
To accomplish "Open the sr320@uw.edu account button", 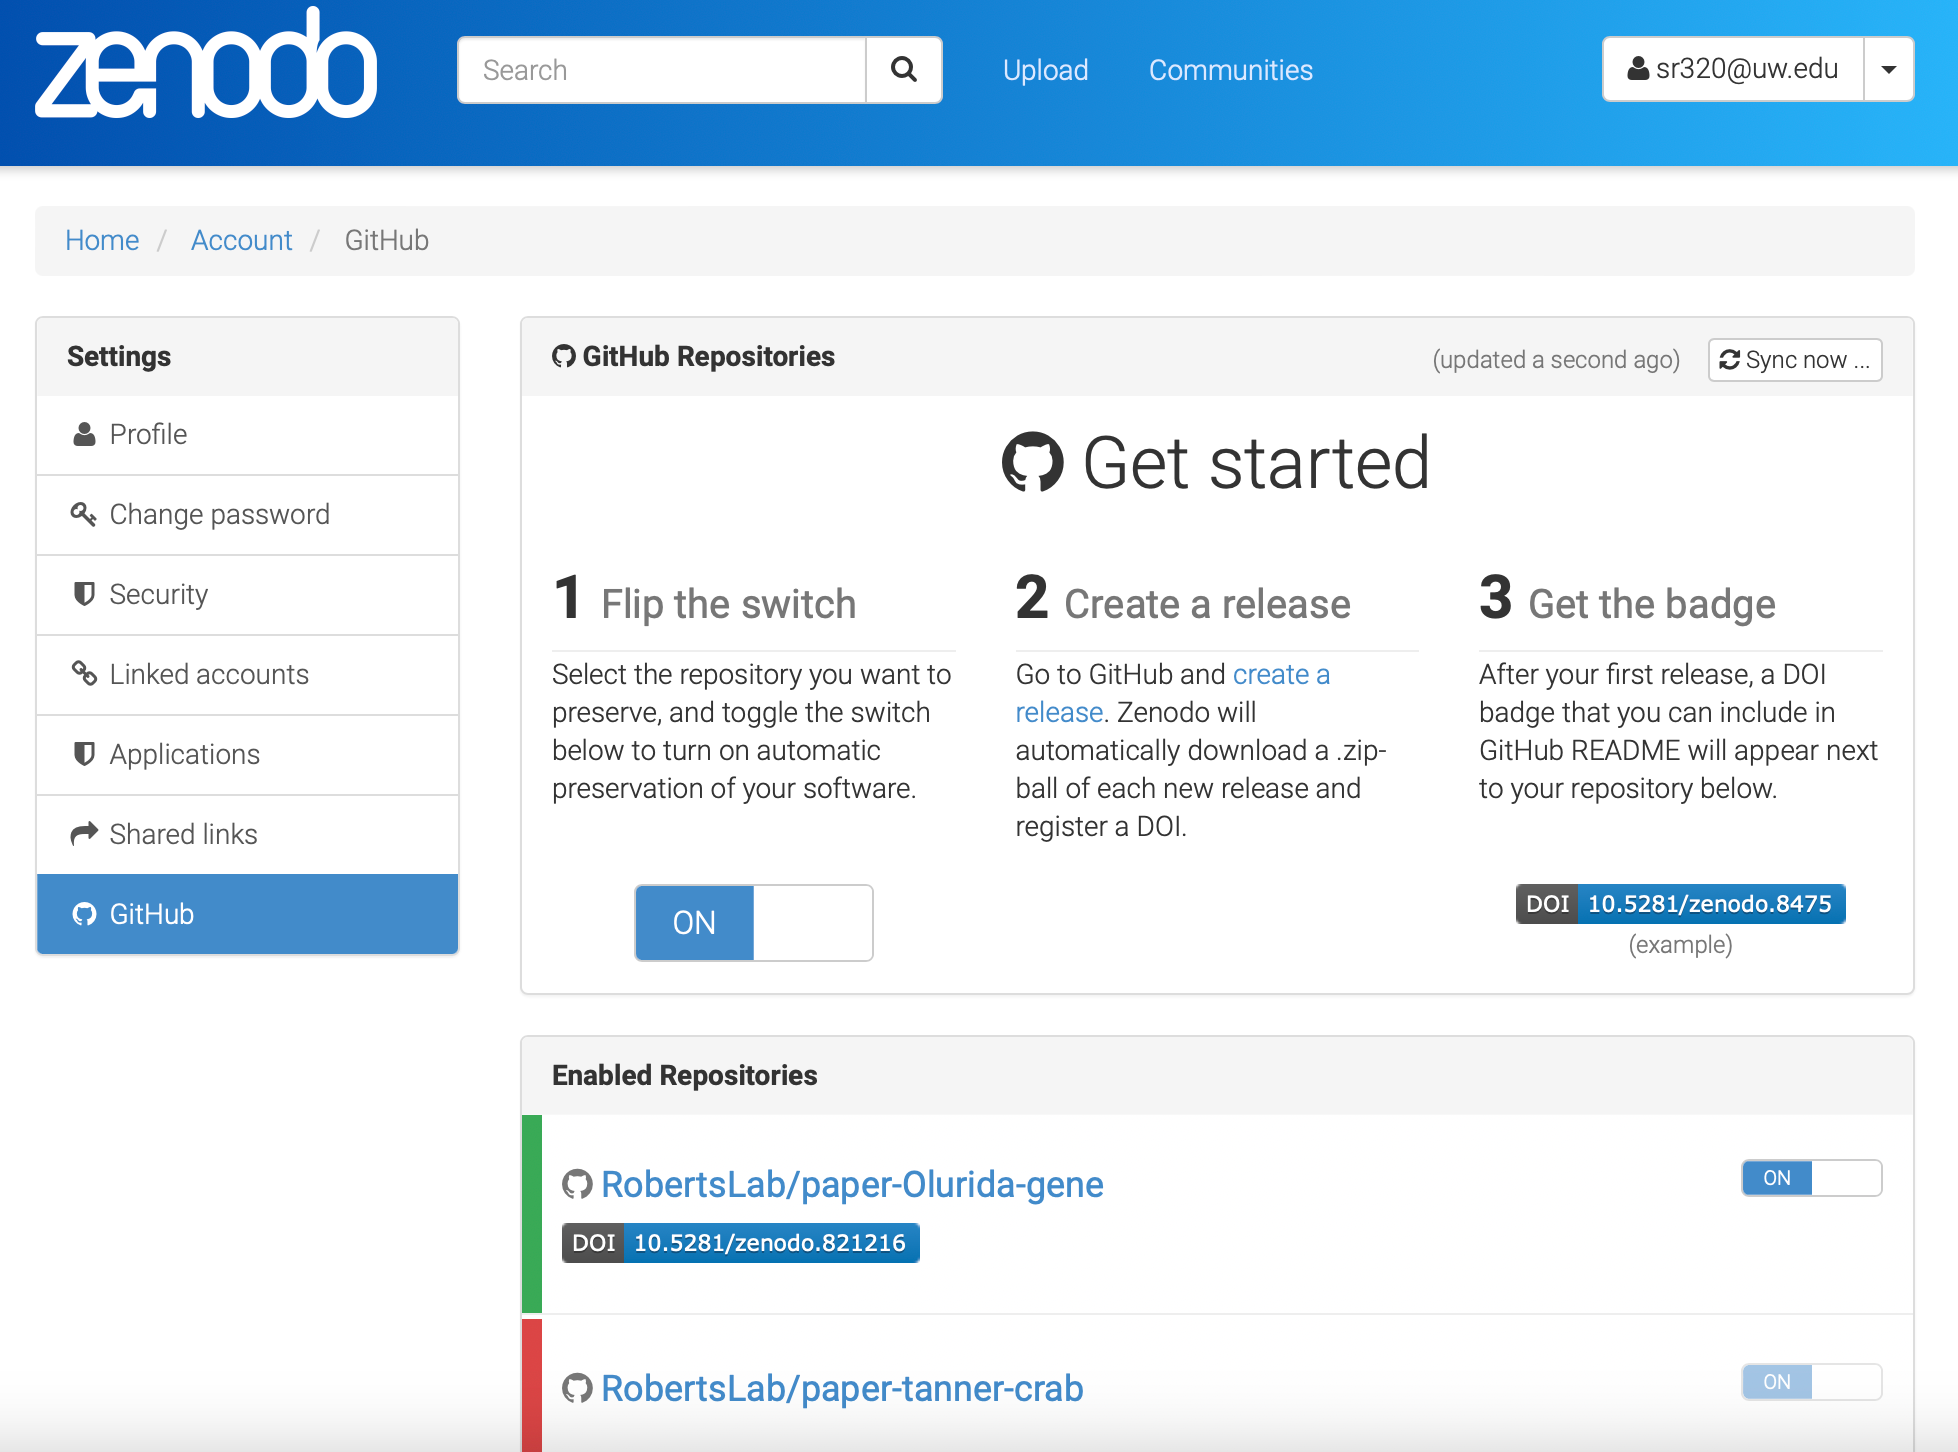I will [x=1733, y=69].
